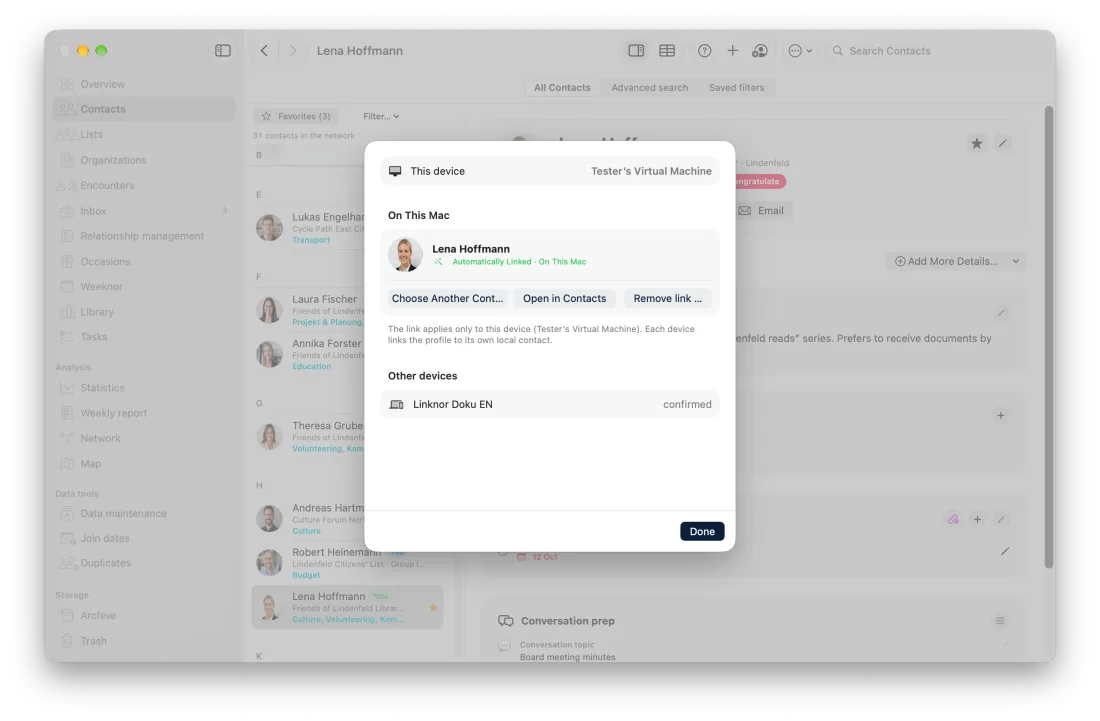Open the help question mark icon

point(704,50)
